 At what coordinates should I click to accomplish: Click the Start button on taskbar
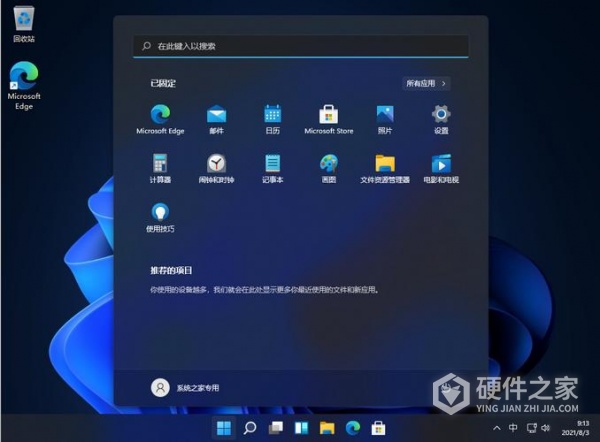click(224, 428)
